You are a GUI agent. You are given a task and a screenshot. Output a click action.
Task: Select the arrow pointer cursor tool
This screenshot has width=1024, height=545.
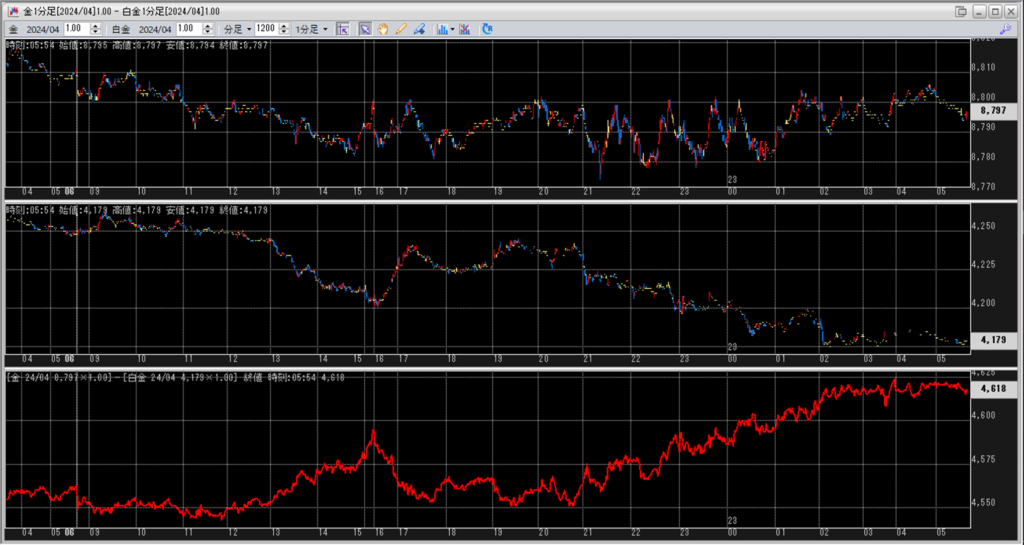click(x=365, y=29)
